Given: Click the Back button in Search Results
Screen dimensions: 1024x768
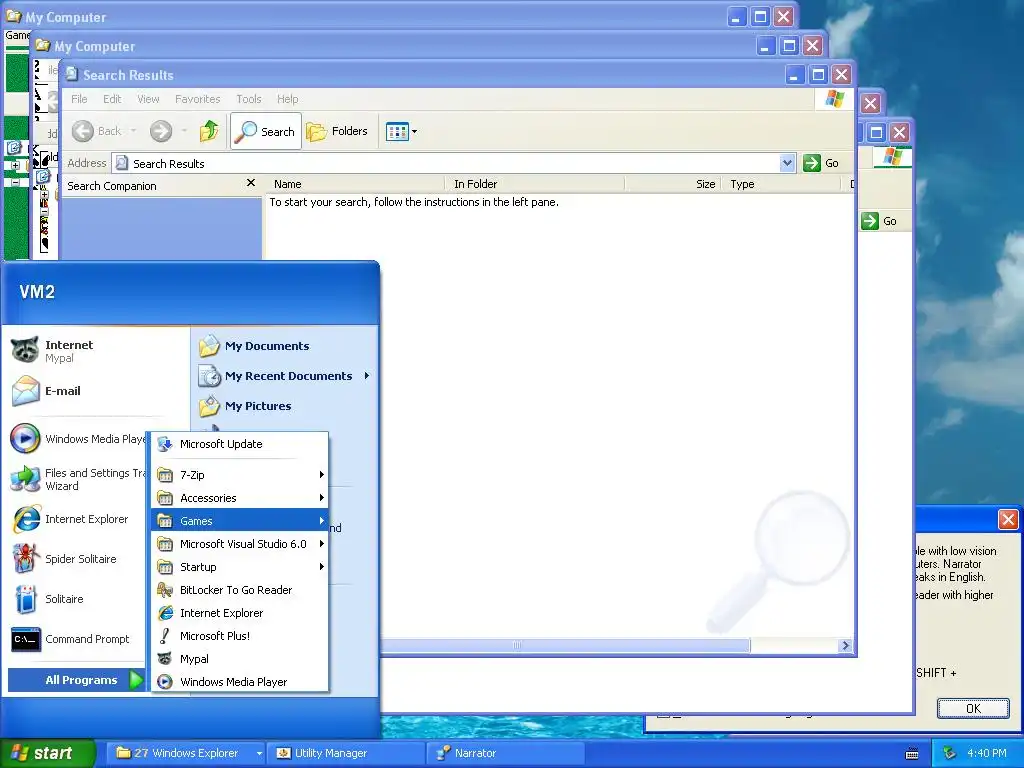Looking at the screenshot, I should click(x=97, y=131).
